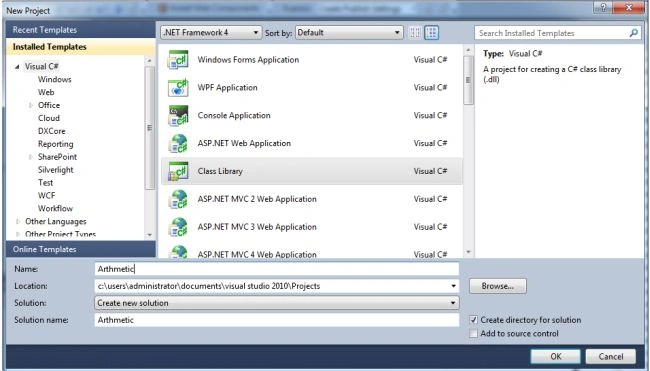Select the WCF tree item
650x371 pixels.
(46, 196)
